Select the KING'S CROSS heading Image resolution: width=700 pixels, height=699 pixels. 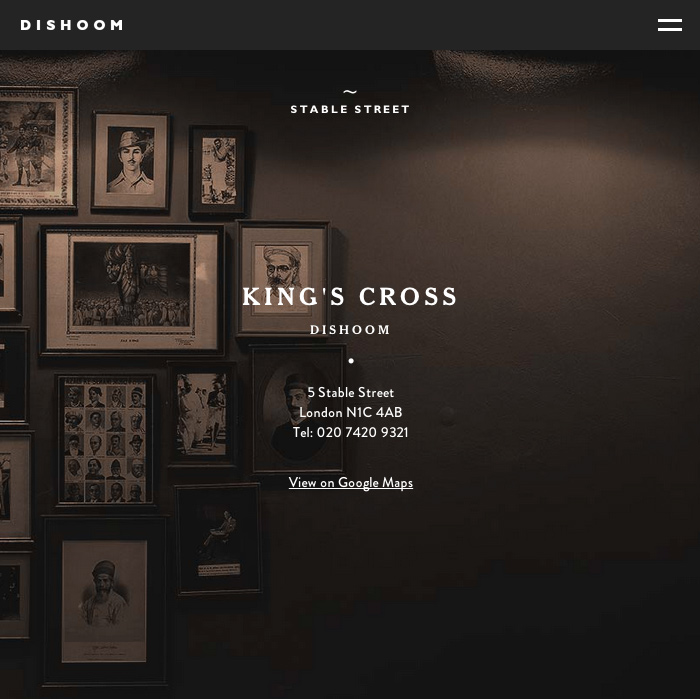tap(350, 296)
